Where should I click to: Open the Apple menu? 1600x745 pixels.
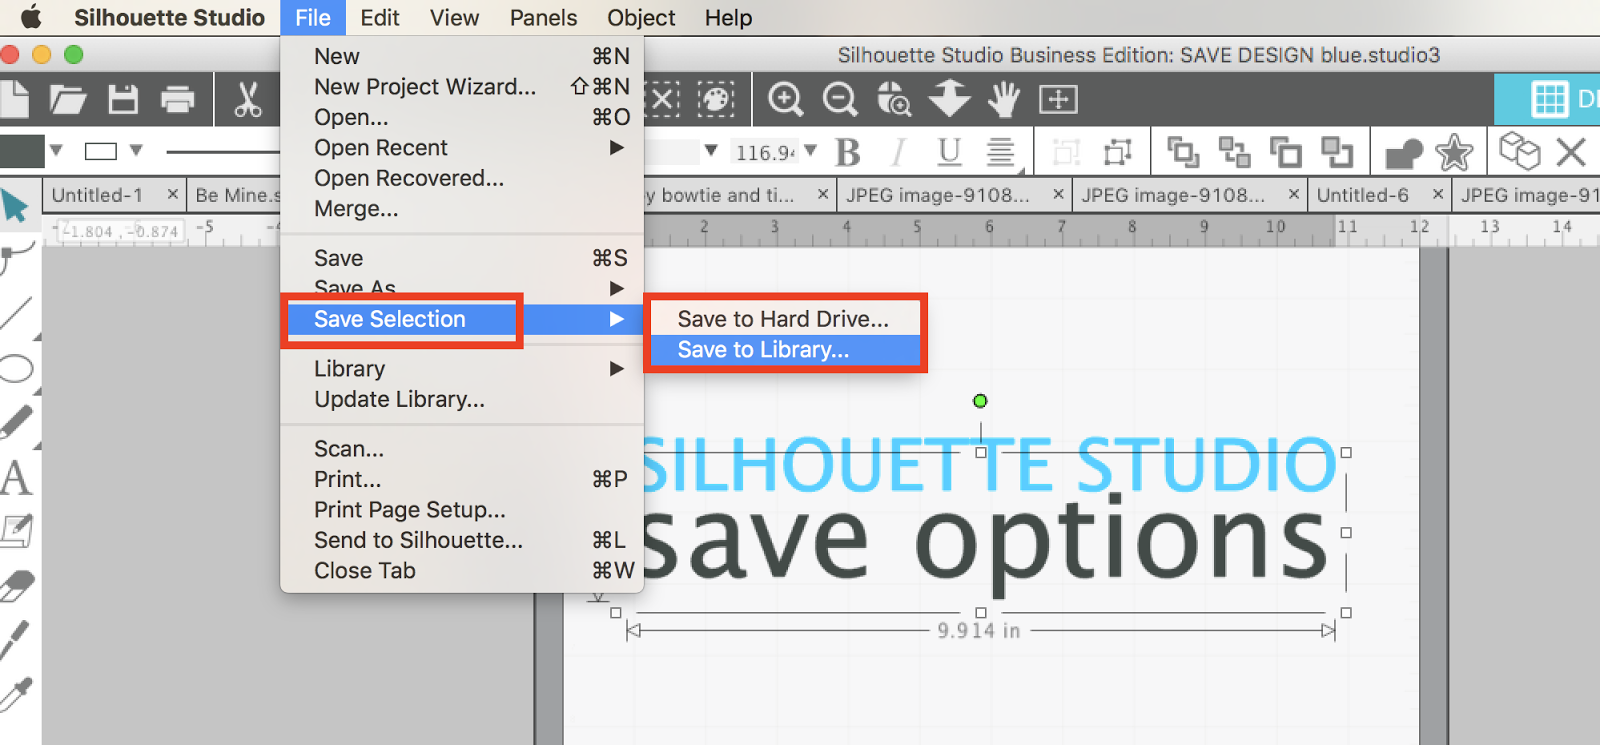31,17
